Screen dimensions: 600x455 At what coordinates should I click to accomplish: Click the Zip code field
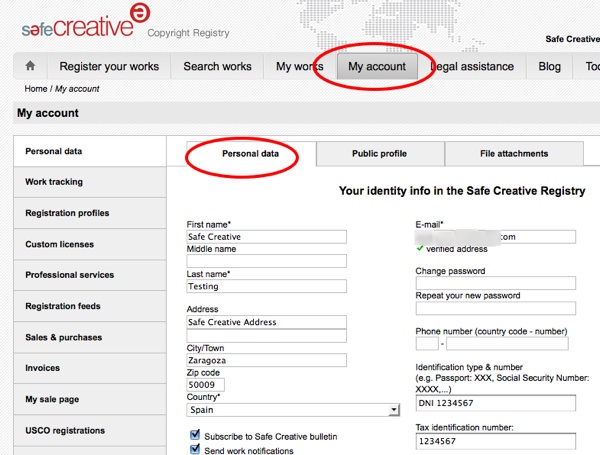pyautogui.click(x=206, y=384)
